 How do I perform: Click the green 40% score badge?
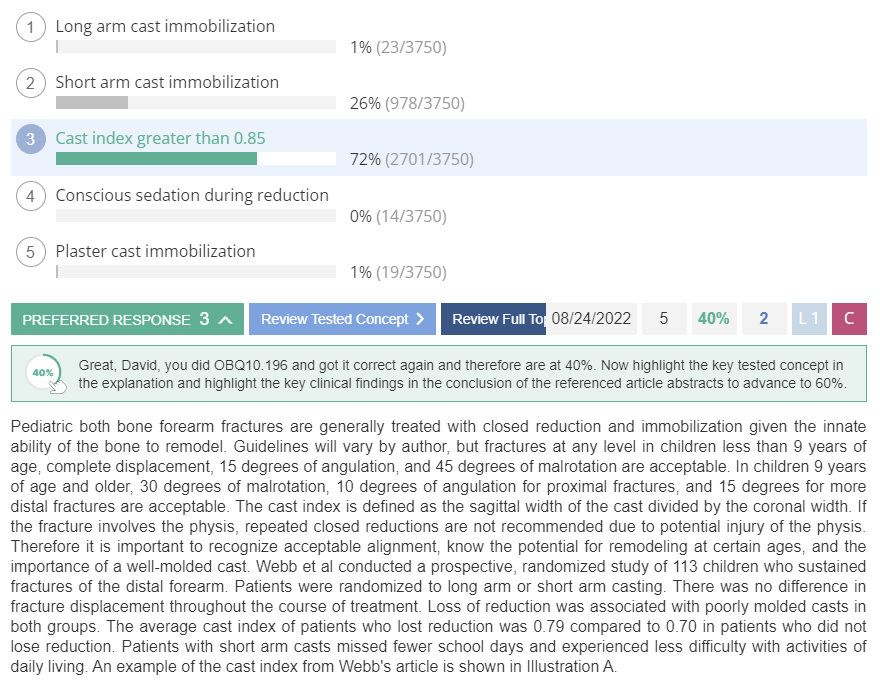[714, 319]
